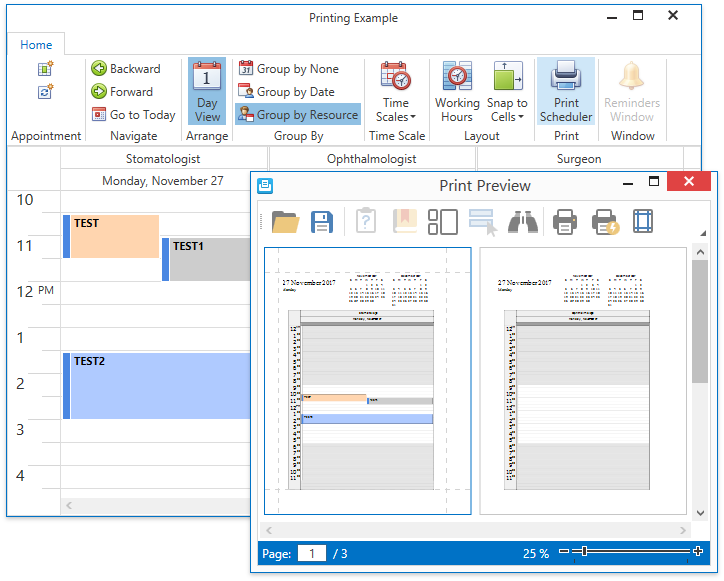Select the first page preview thumbnail

[368, 381]
